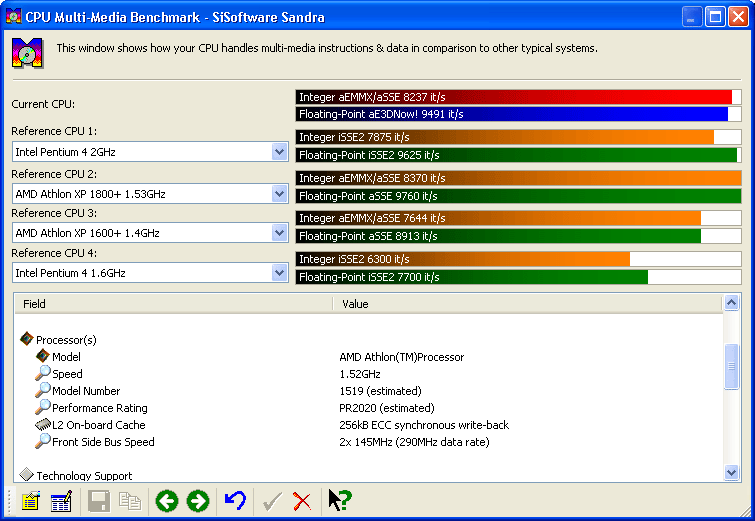755x521 pixels.
Task: Click the Integer aEMMX/aSSE 7644 it/s bar
Action: pyautogui.click(x=518, y=218)
